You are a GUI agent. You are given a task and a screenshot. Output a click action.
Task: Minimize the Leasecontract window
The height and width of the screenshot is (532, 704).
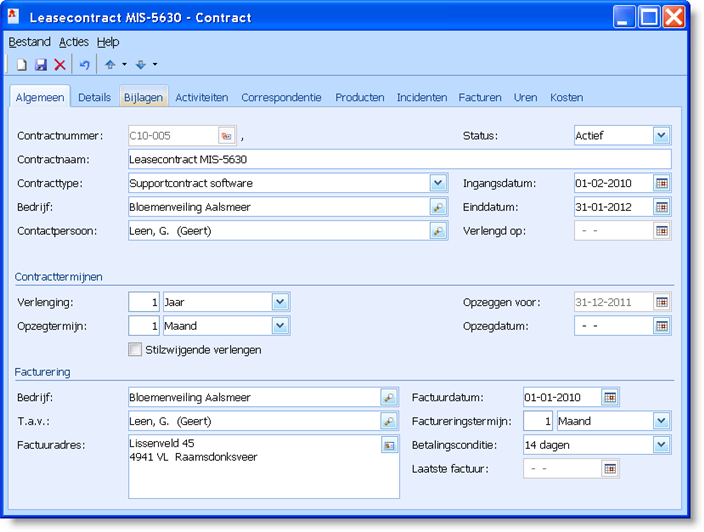click(x=624, y=17)
